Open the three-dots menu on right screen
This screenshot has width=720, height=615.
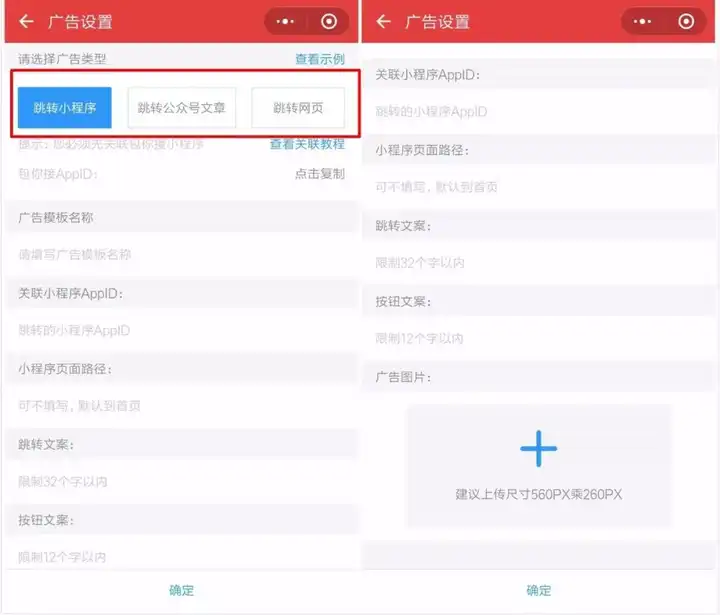point(642,22)
